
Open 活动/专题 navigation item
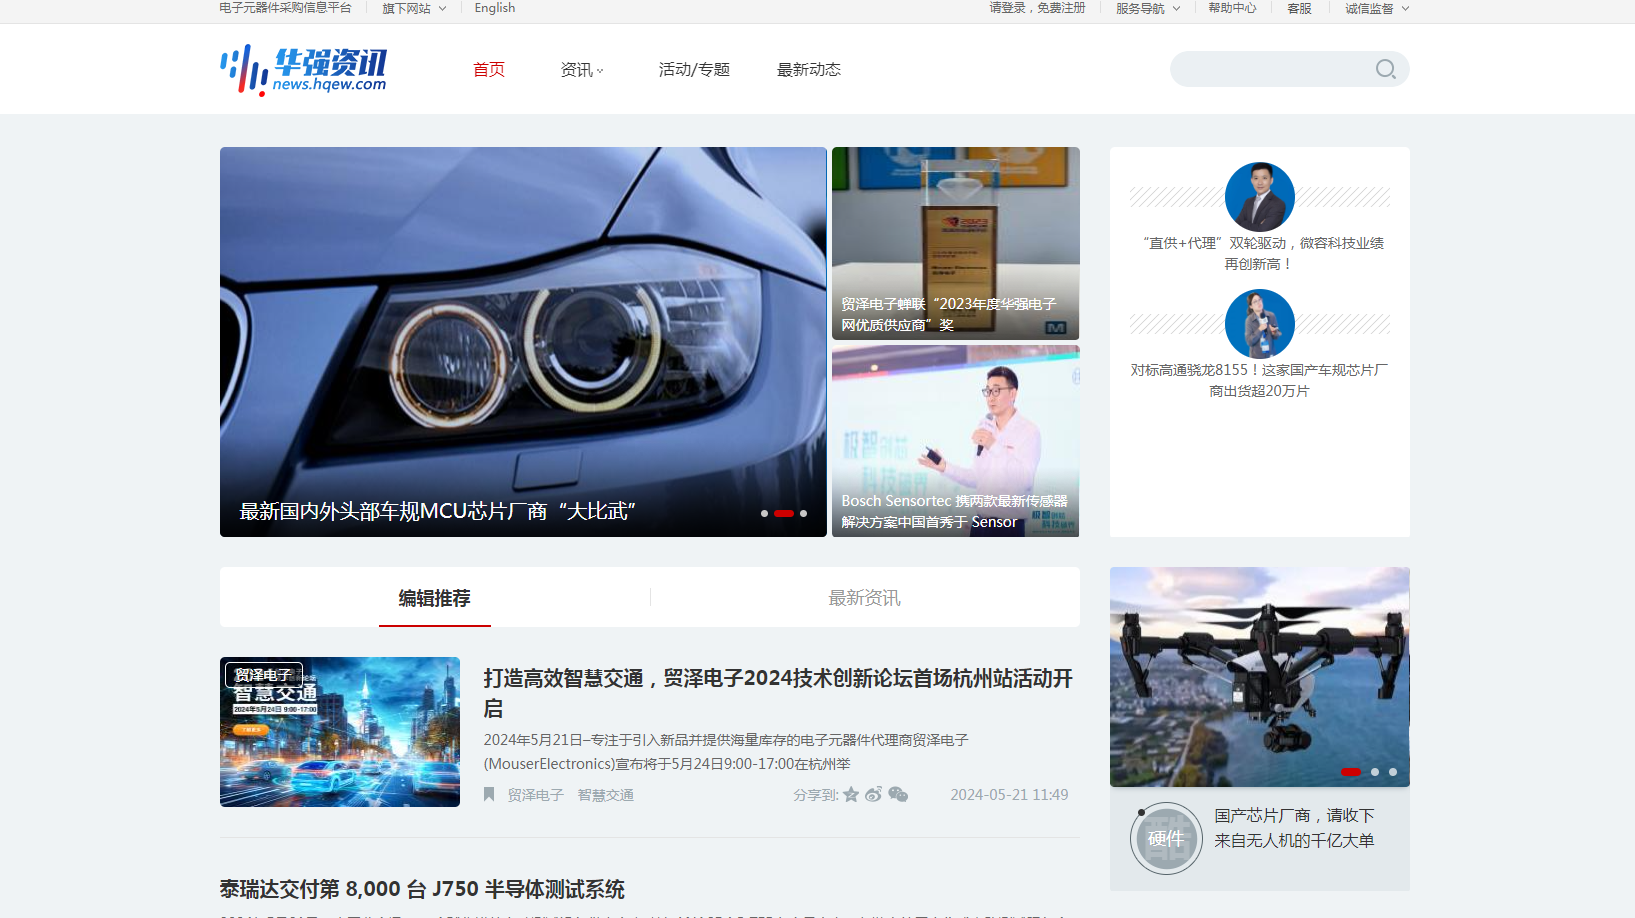[694, 69]
